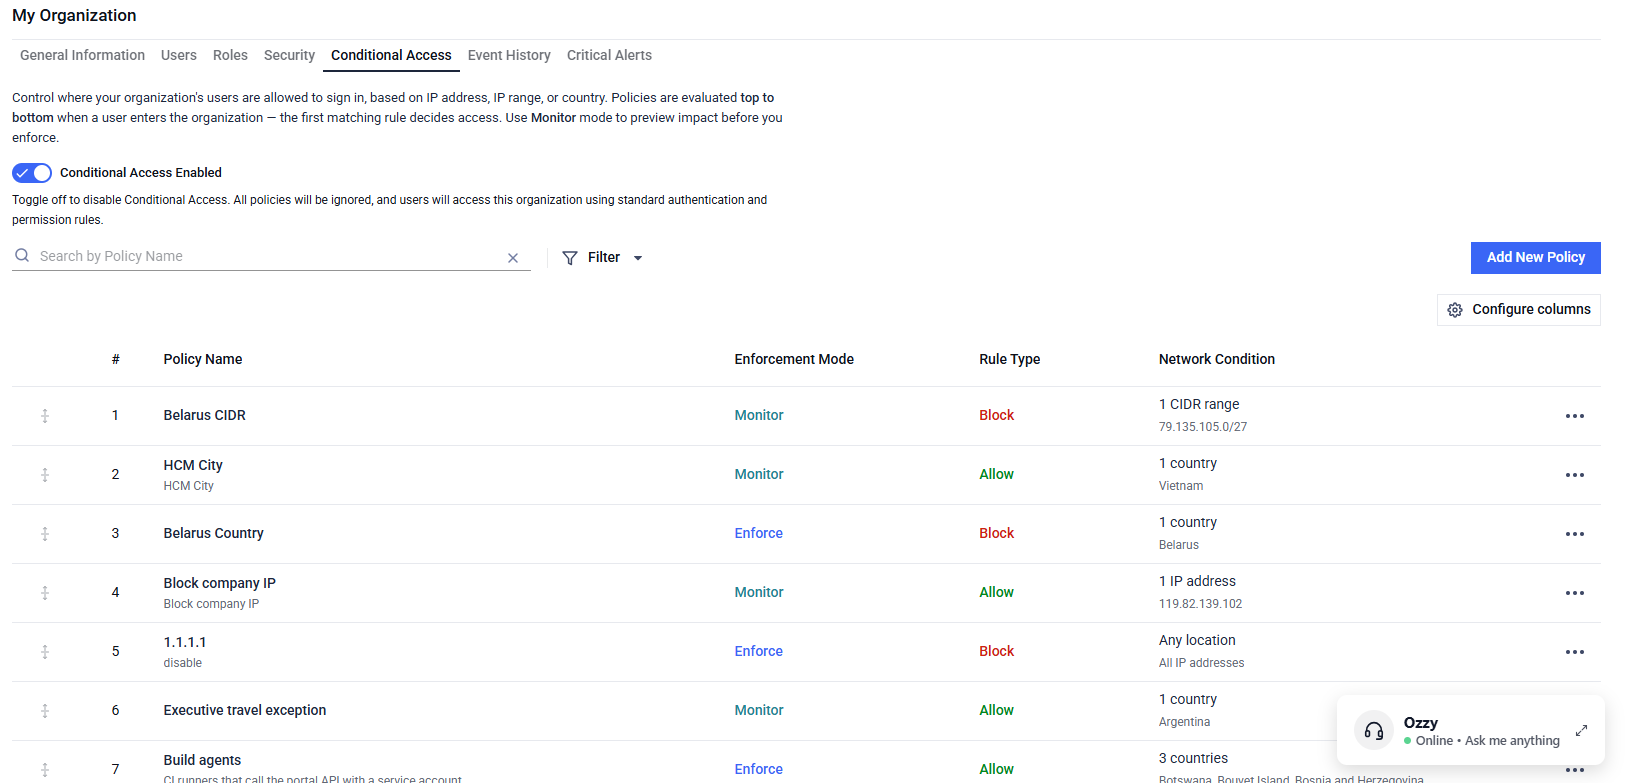Click the Rule Type column header

1010,359
